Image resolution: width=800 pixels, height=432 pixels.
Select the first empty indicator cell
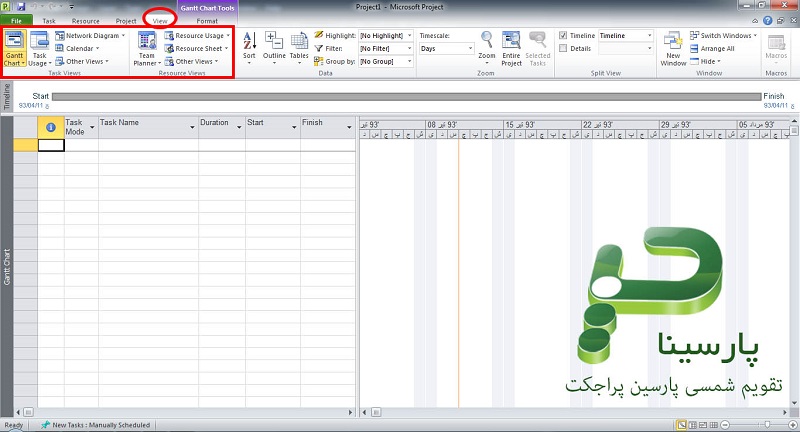51,145
